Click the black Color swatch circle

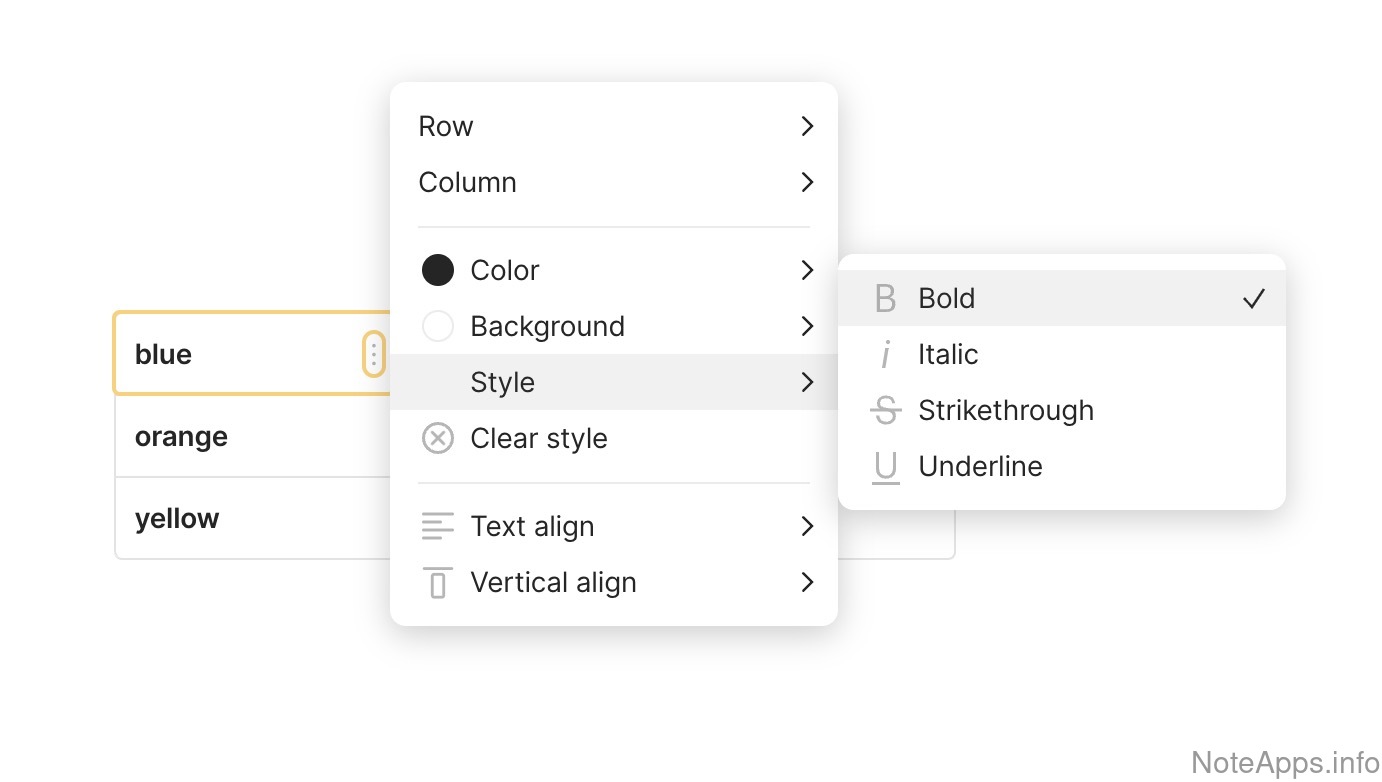(438, 271)
